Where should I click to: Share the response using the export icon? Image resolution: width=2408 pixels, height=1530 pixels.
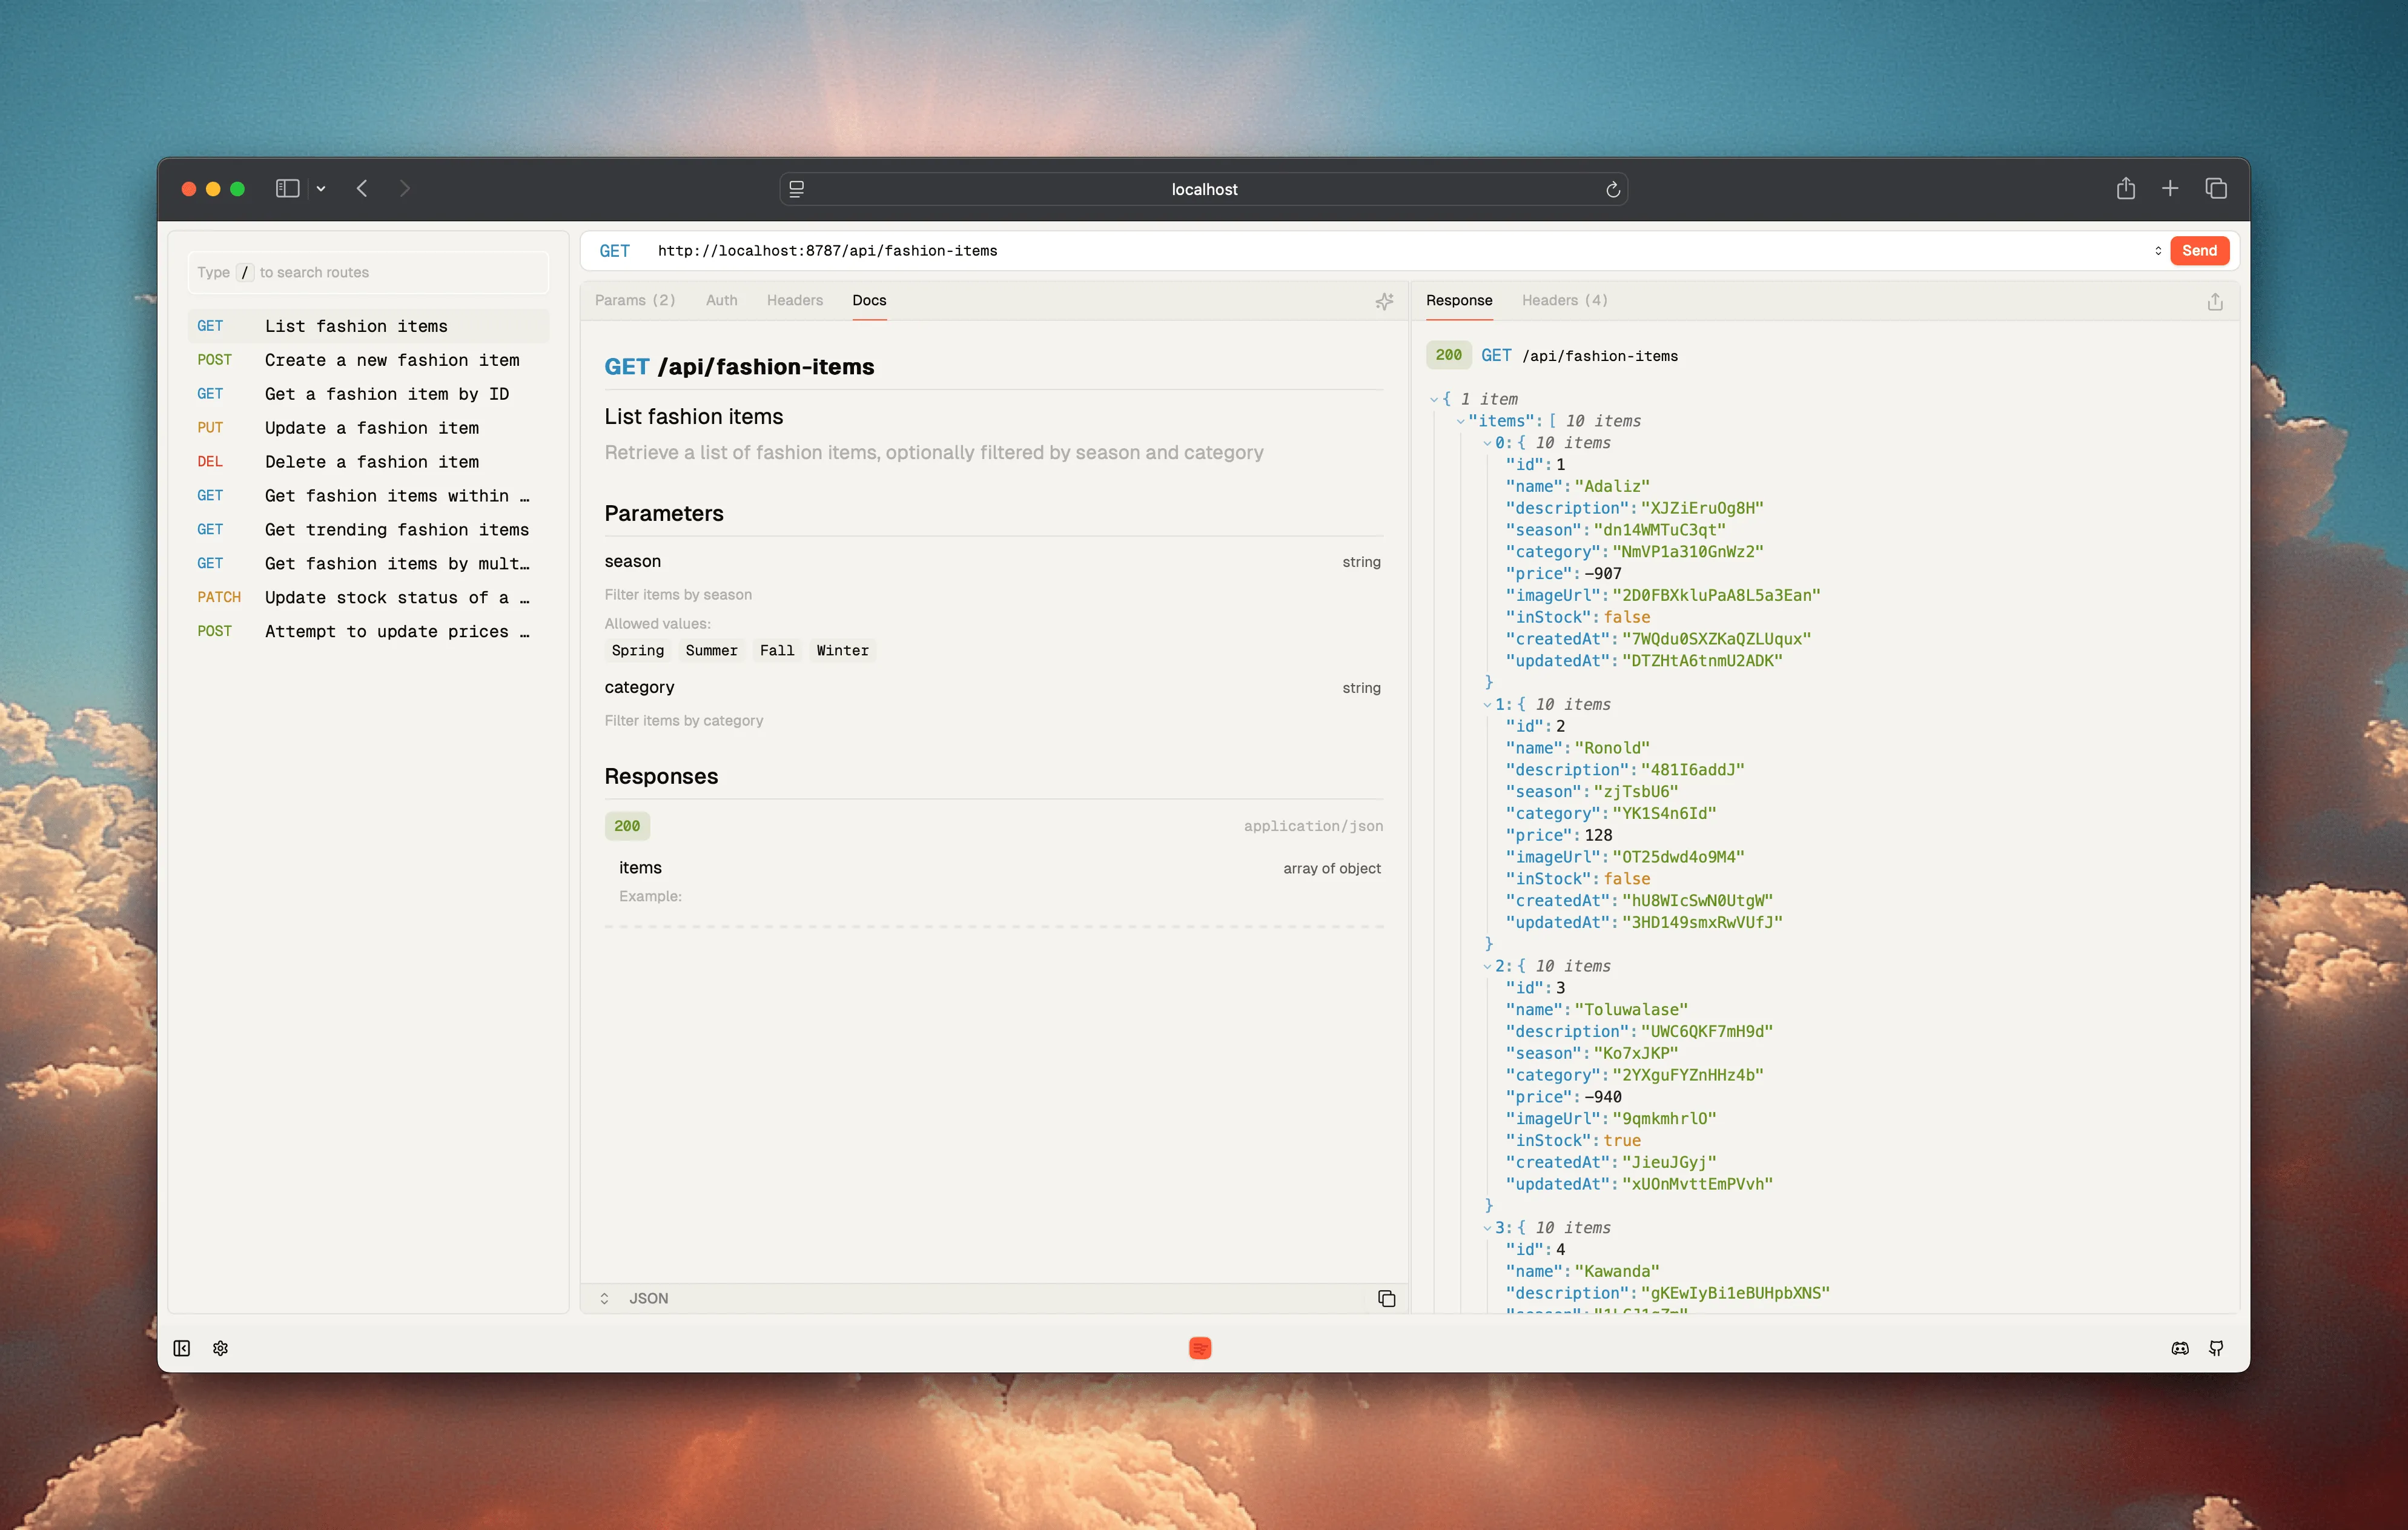point(2215,301)
